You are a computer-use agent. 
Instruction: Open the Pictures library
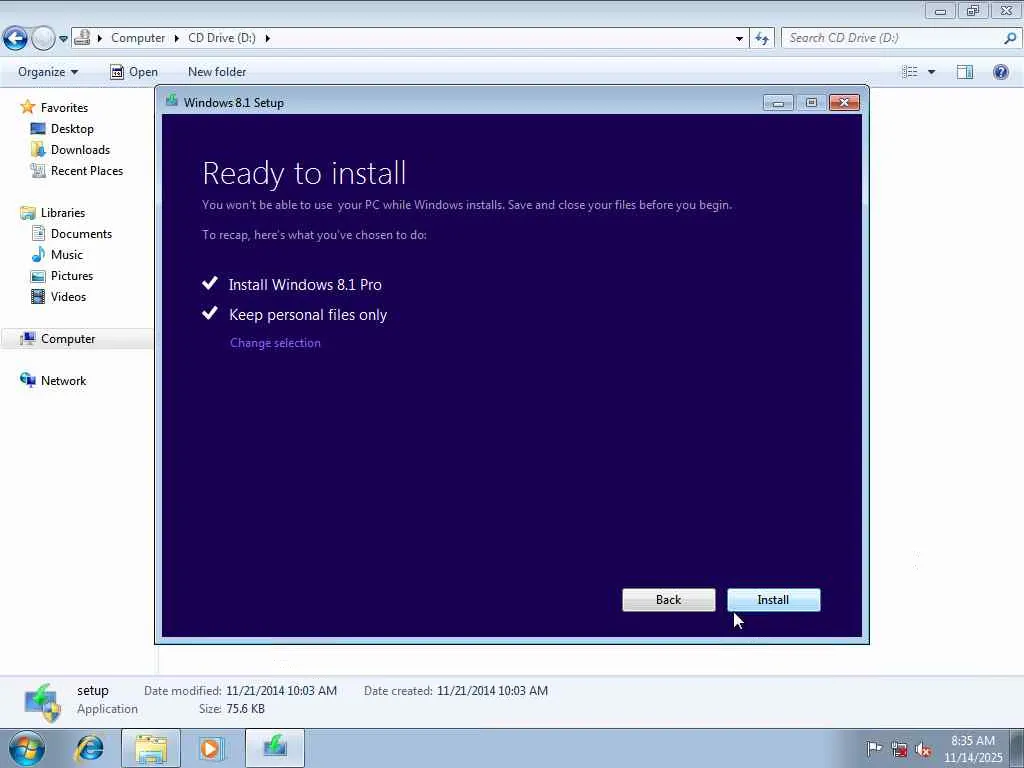pyautogui.click(x=72, y=276)
